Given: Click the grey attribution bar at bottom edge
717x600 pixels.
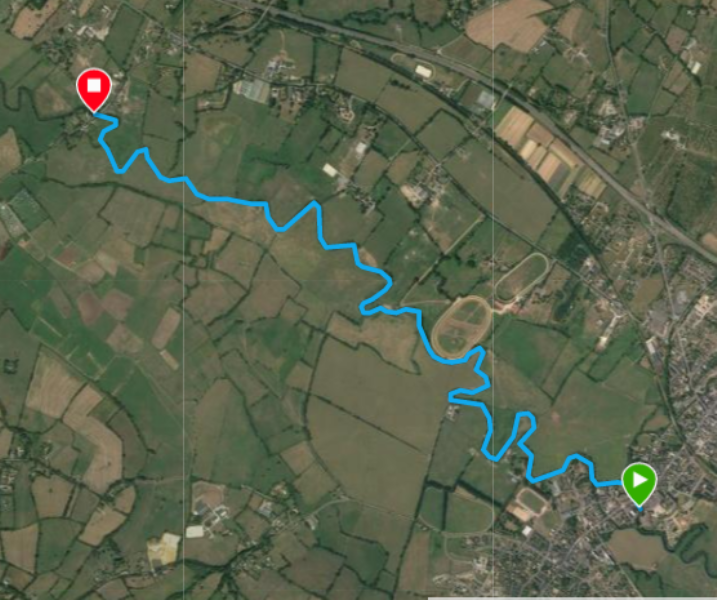Looking at the screenshot, I should pos(572,598).
